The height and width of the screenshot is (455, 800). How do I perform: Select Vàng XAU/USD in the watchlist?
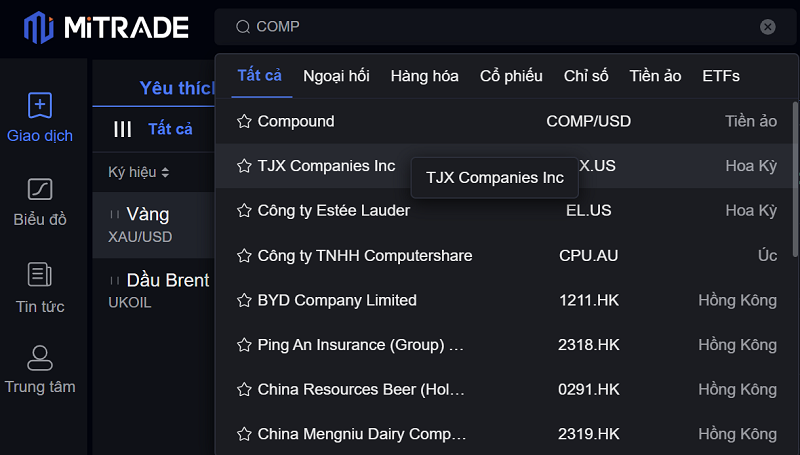point(150,224)
